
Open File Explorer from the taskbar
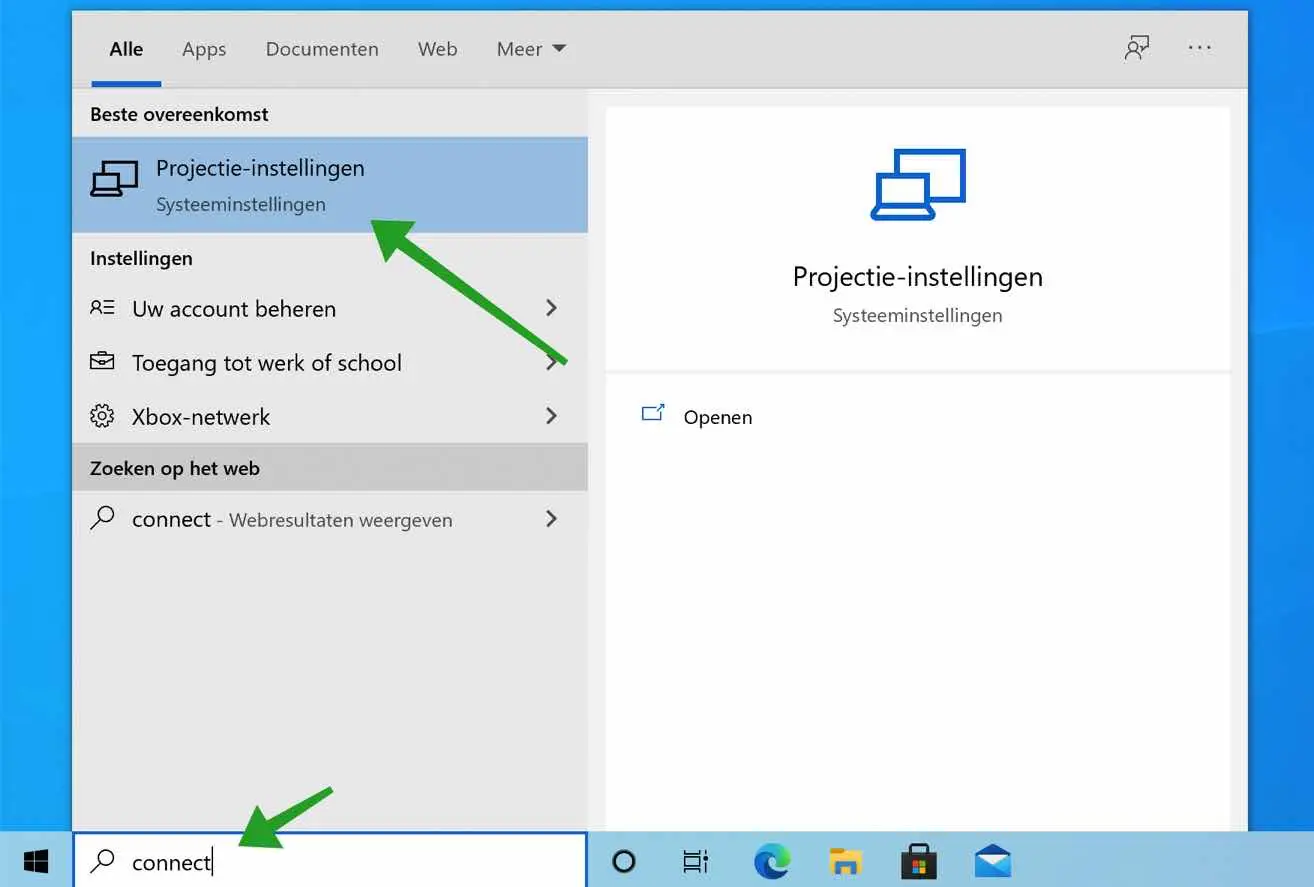pyautogui.click(x=846, y=861)
